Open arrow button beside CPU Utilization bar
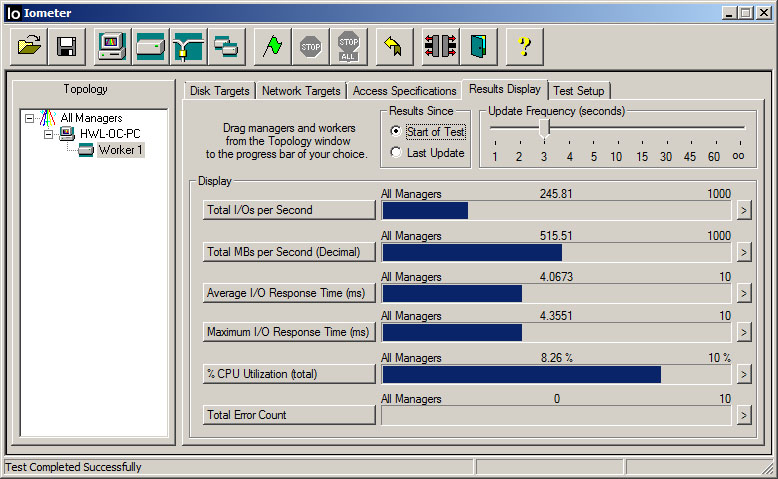Image resolution: width=778 pixels, height=479 pixels. (x=743, y=374)
